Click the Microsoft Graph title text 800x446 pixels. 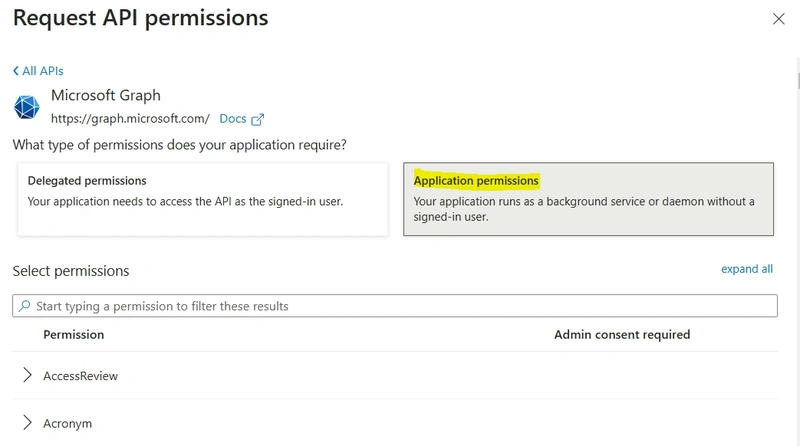[x=106, y=95]
